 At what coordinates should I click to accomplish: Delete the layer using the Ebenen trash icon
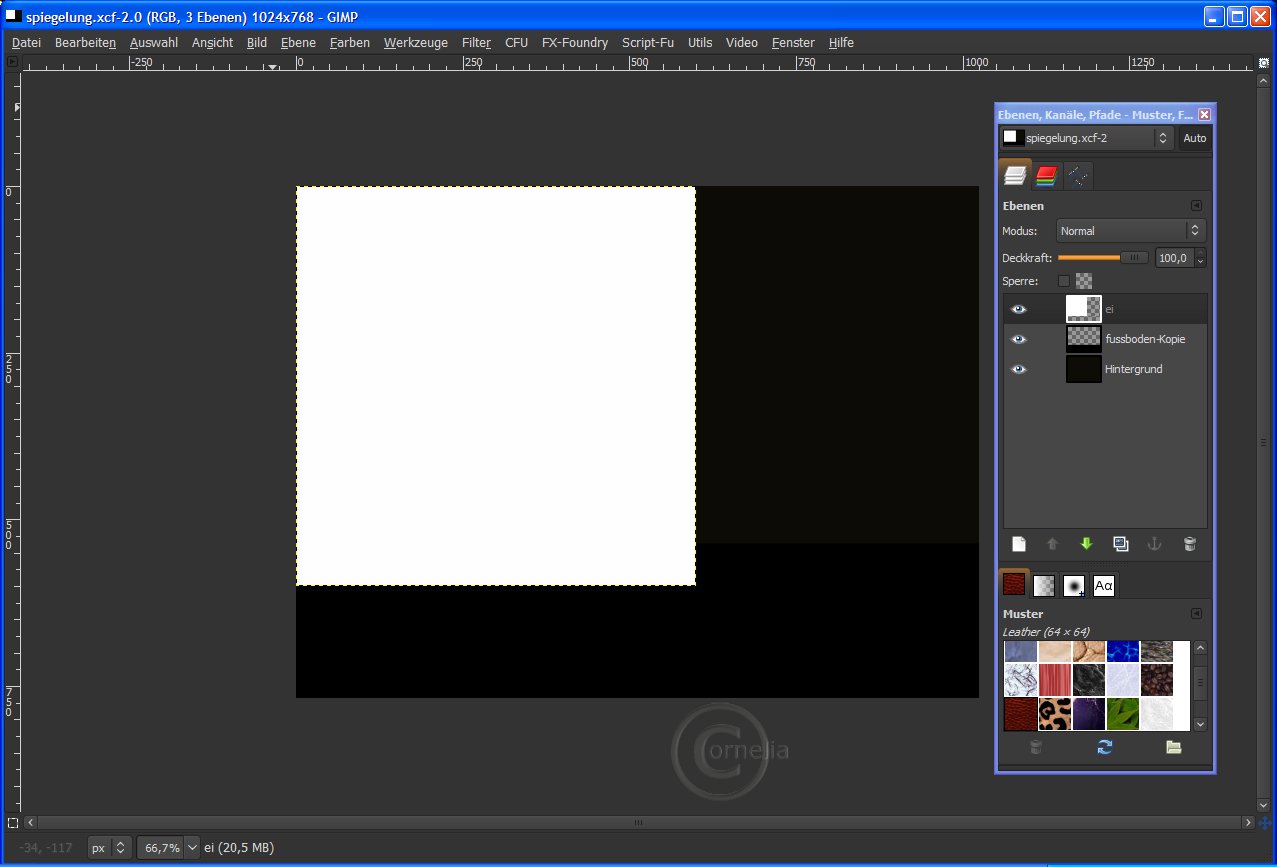point(1189,544)
